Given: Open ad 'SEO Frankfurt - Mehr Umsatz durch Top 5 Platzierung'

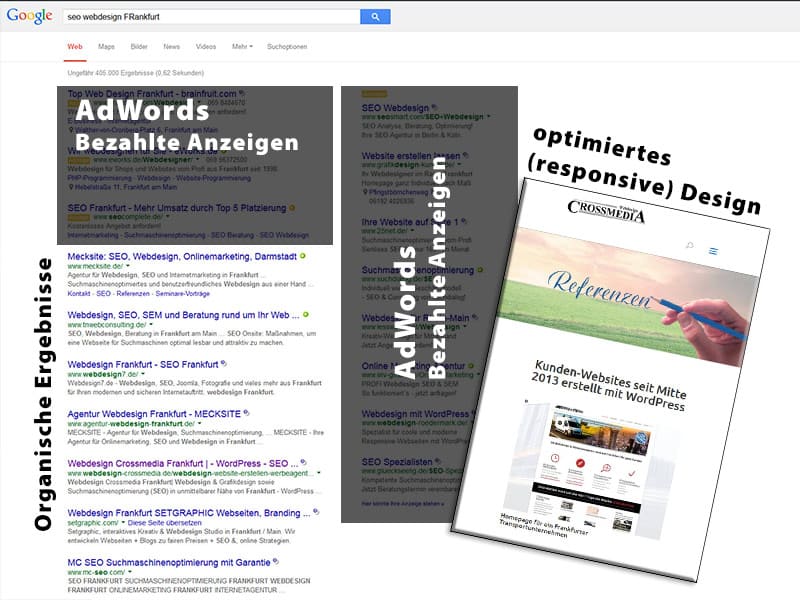Looking at the screenshot, I should (177, 208).
